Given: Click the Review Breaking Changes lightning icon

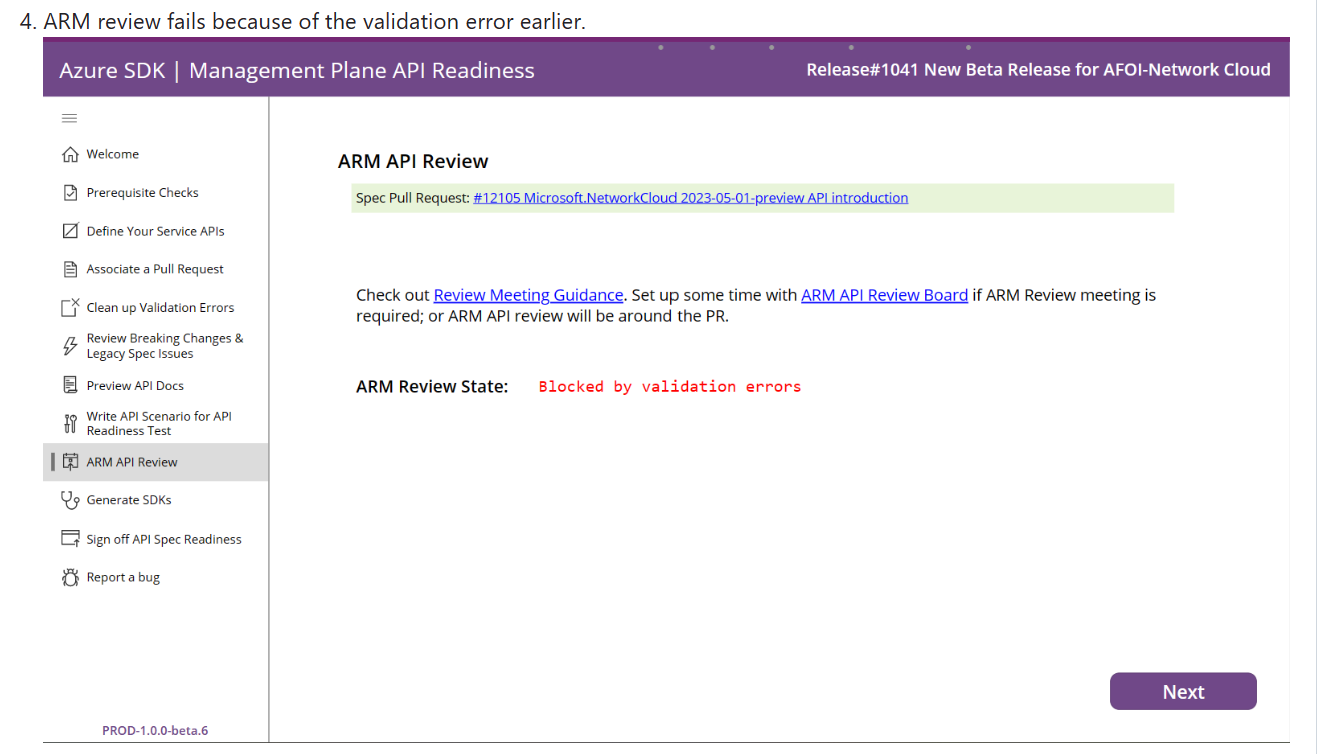Looking at the screenshot, I should point(69,345).
